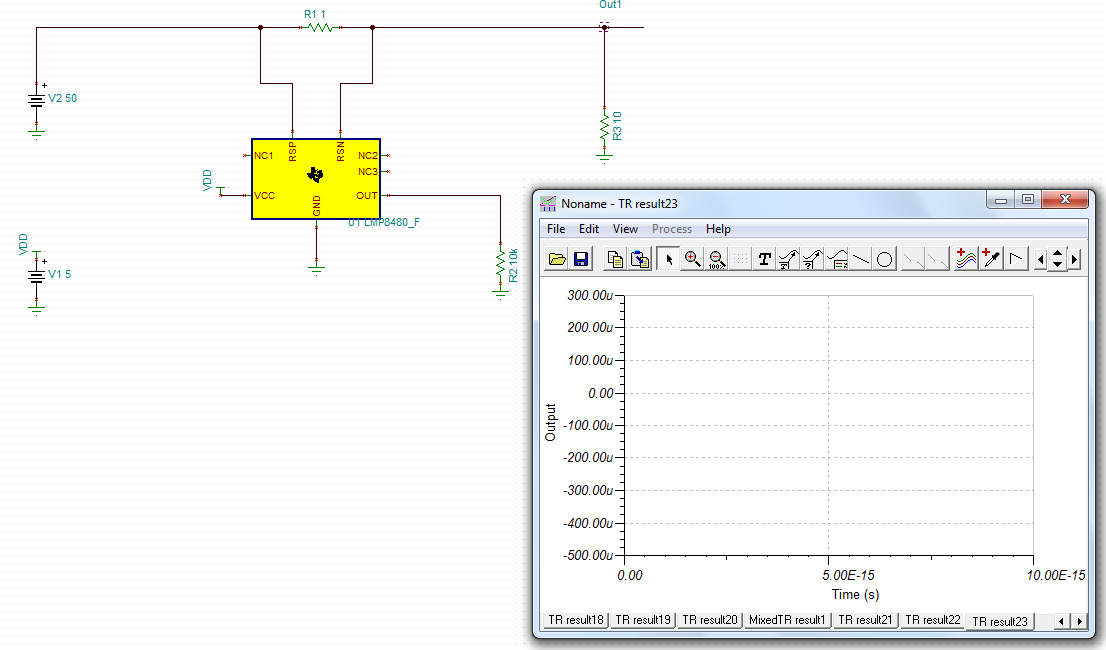Click the 5.00E-15 time axis value
Screen dimensions: 1106x650
(x=848, y=575)
